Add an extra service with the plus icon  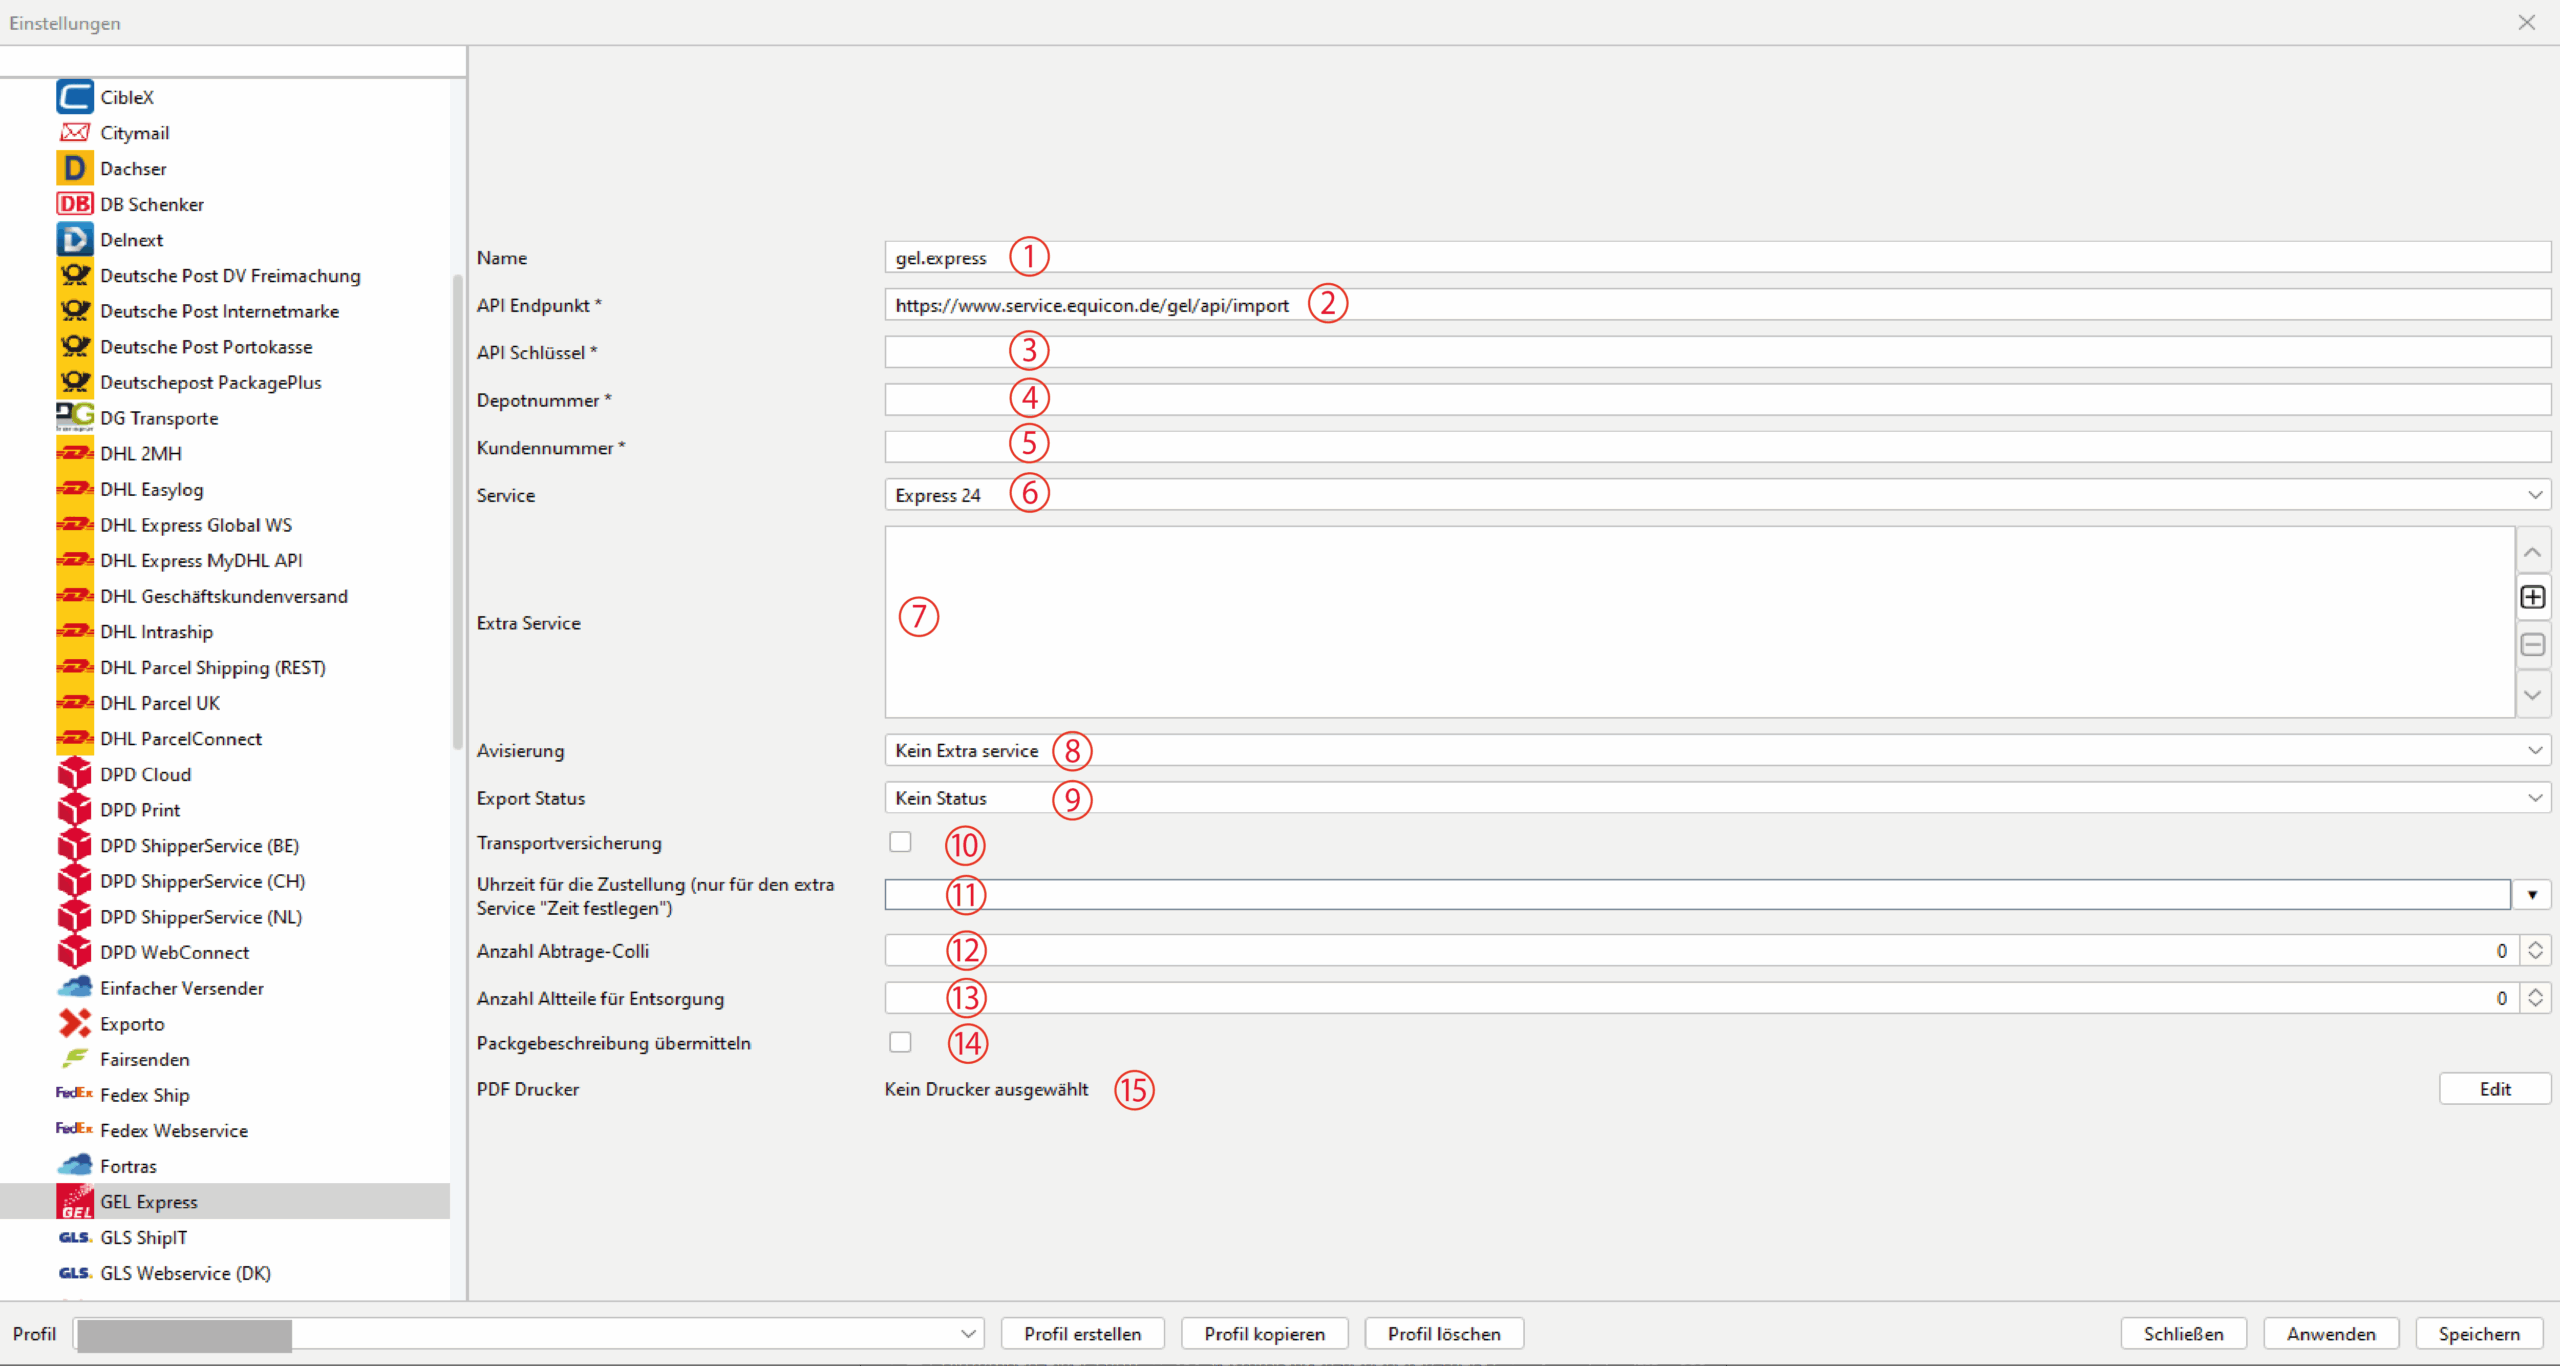[x=2533, y=597]
